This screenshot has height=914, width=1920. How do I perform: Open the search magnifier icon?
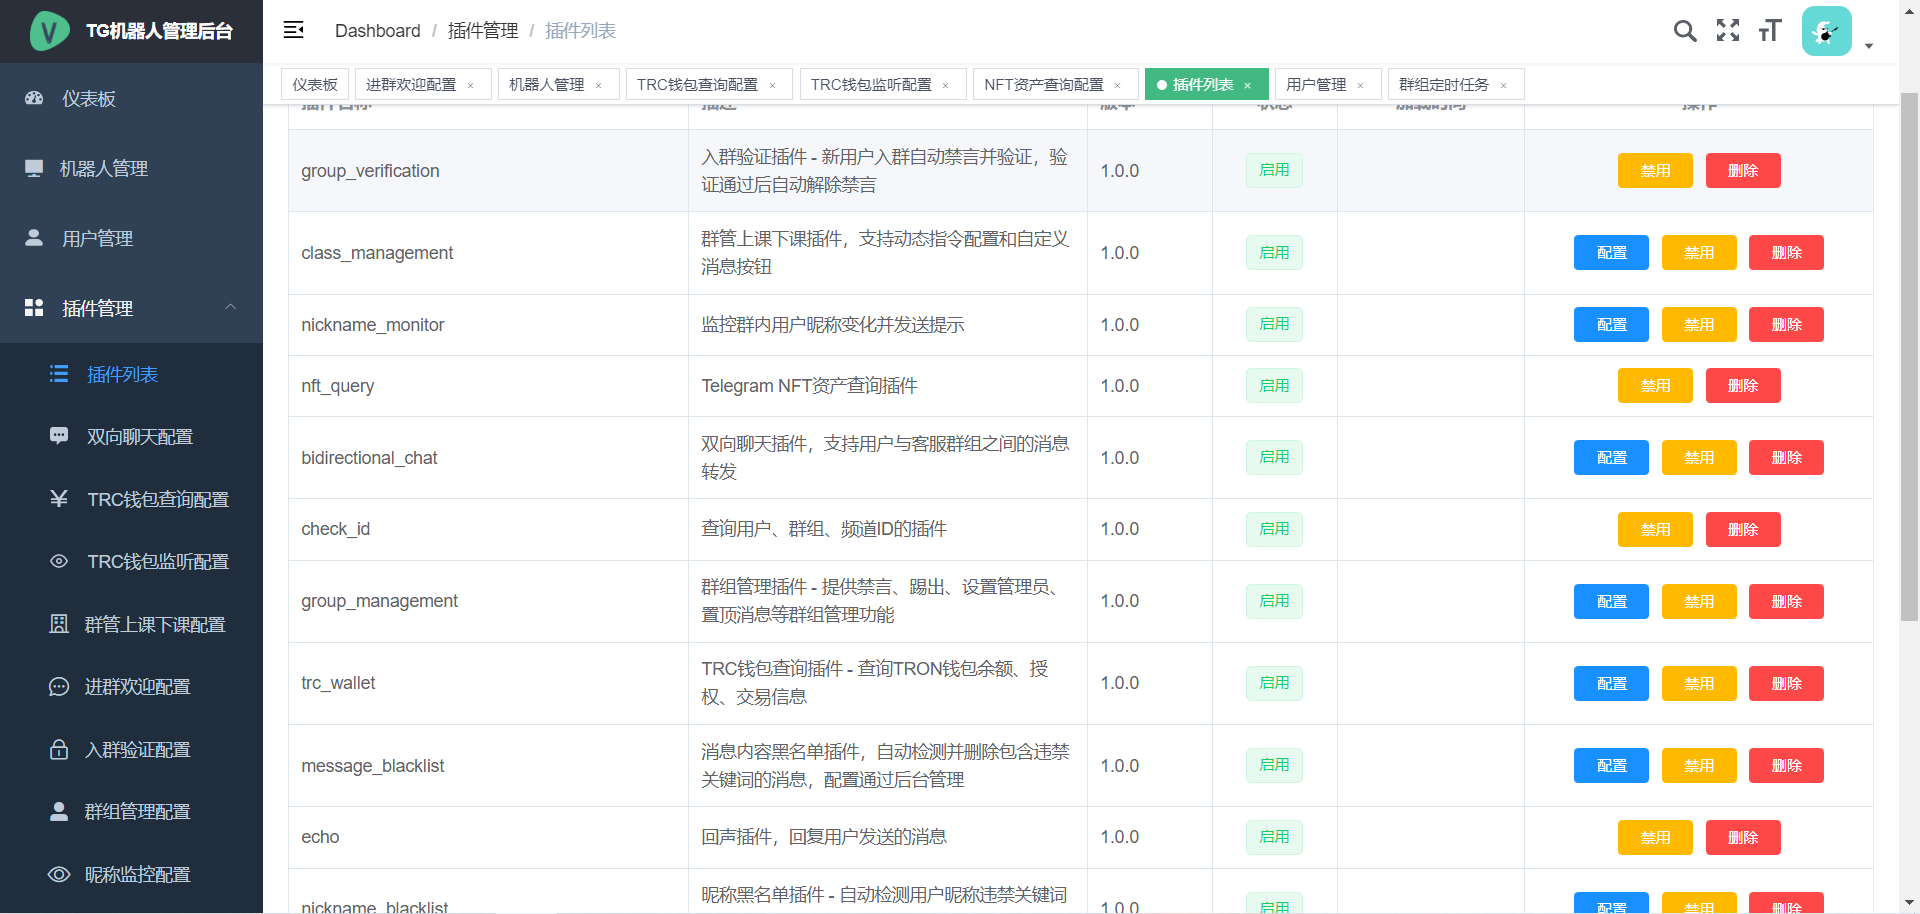pyautogui.click(x=1685, y=31)
